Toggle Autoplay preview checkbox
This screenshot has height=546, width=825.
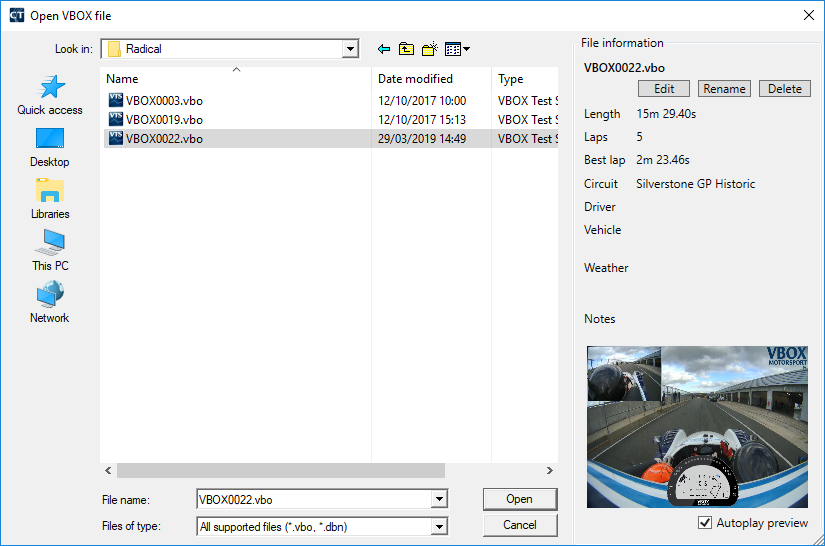click(x=705, y=523)
